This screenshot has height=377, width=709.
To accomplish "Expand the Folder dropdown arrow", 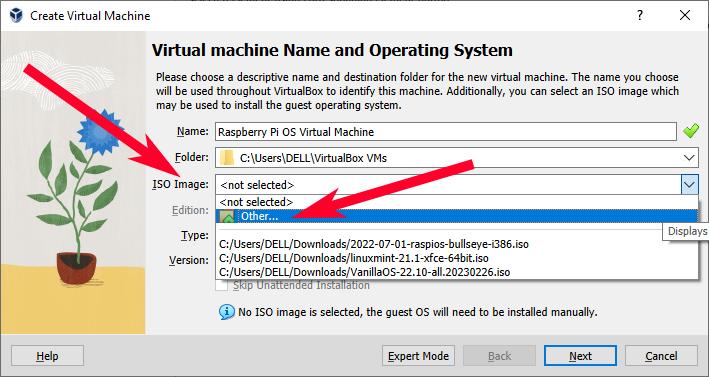I will 689,158.
